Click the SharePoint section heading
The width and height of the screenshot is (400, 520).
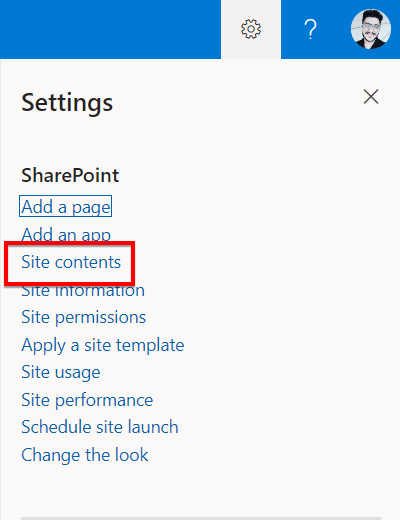tap(70, 175)
